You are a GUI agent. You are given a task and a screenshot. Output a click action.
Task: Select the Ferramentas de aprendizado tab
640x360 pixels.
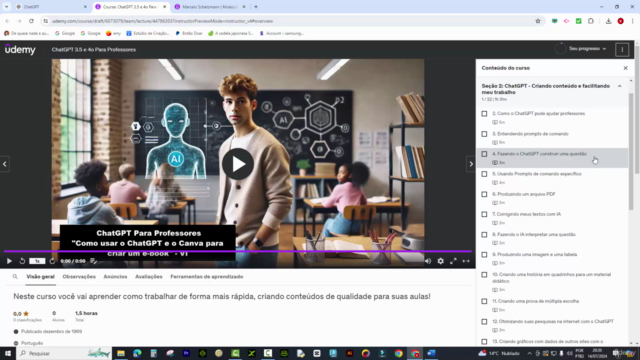click(207, 277)
